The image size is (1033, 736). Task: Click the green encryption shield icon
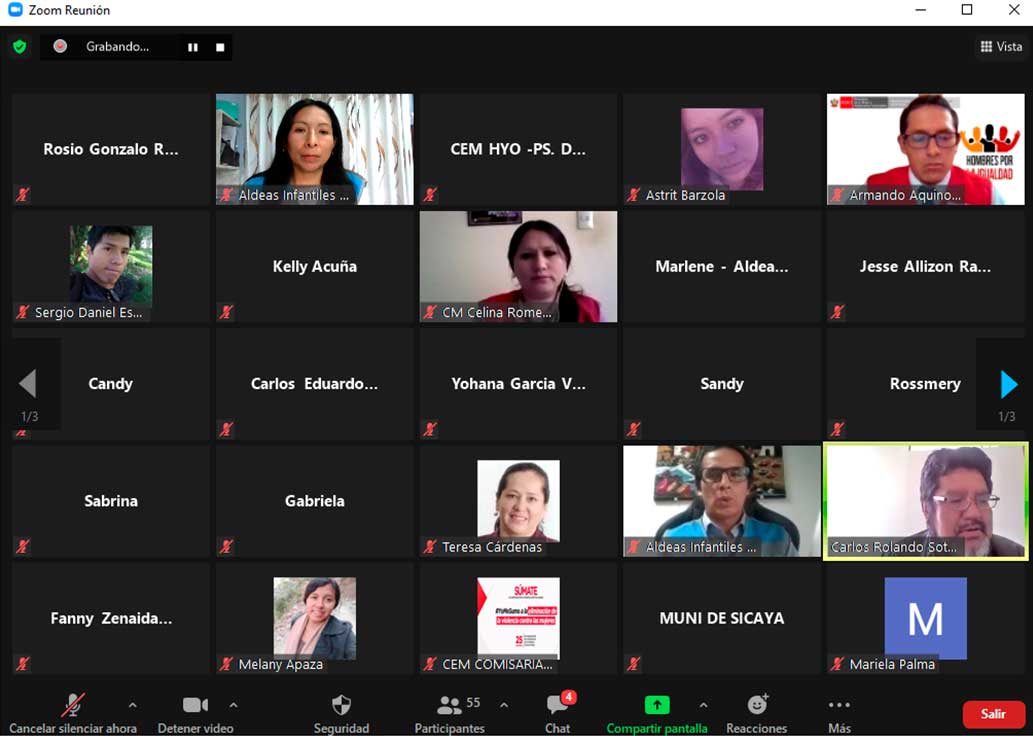click(19, 47)
